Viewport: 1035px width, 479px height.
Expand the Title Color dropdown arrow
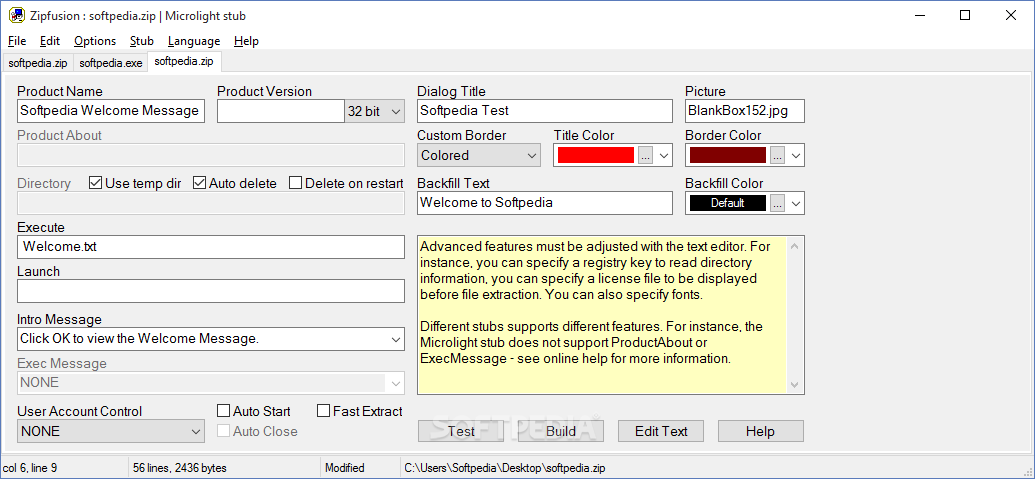pyautogui.click(x=663, y=156)
